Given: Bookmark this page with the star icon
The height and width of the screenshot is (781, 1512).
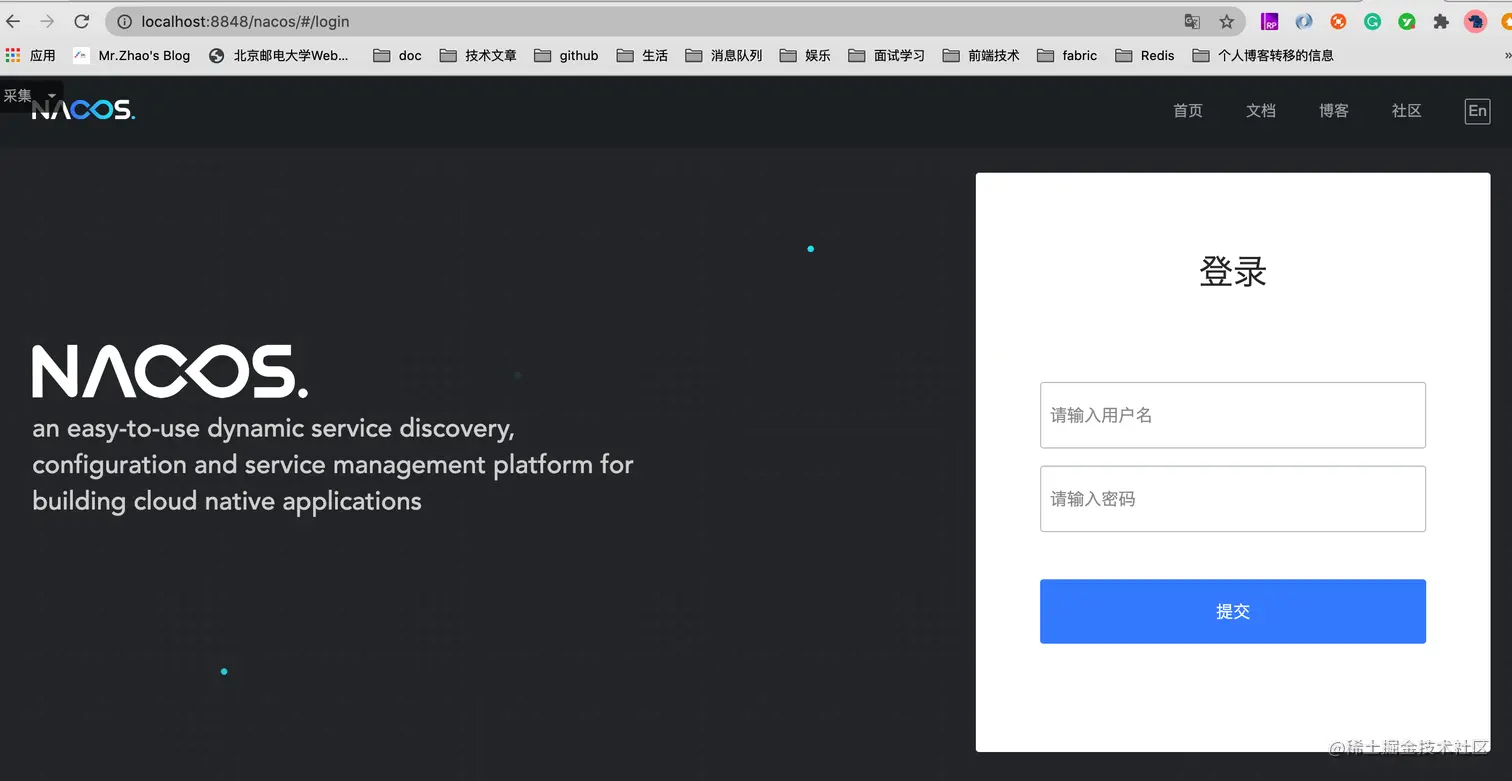Looking at the screenshot, I should 1226,21.
